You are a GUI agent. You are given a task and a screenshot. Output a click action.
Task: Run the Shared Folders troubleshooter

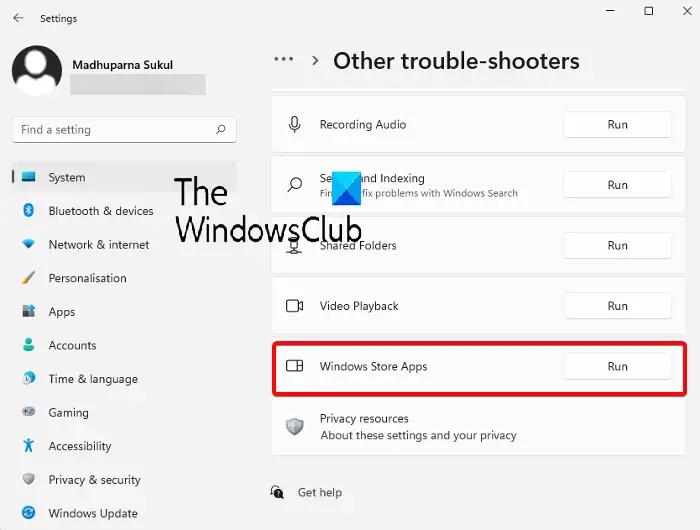click(617, 246)
